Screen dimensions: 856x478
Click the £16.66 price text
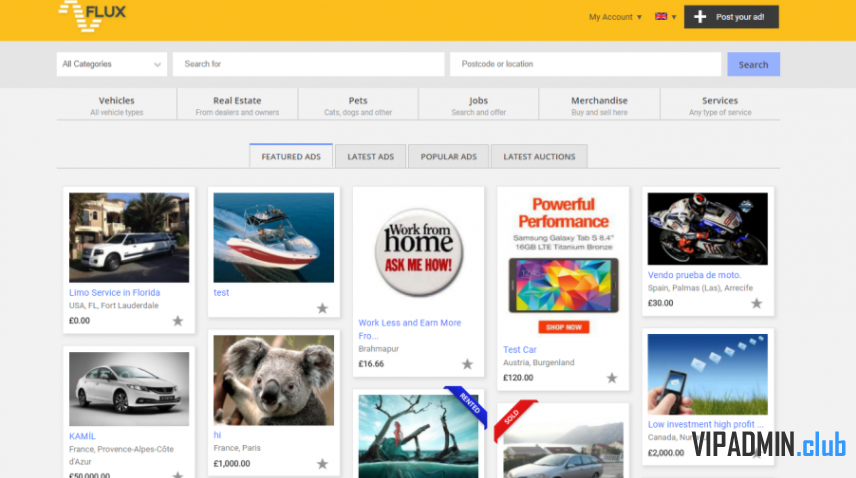pyautogui.click(x=371, y=364)
